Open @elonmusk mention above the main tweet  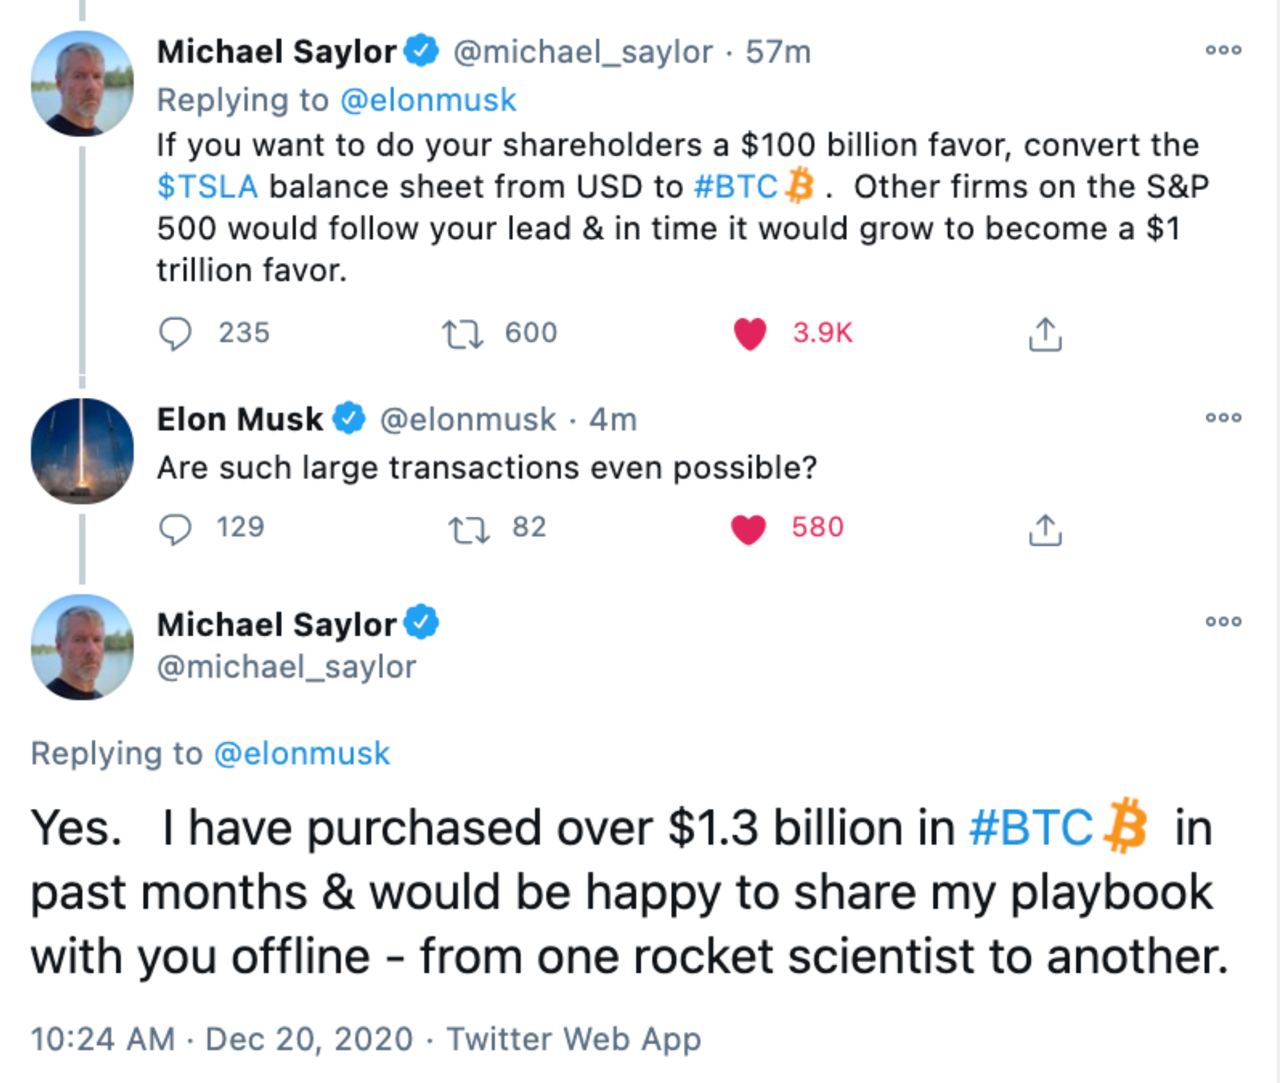[302, 753]
